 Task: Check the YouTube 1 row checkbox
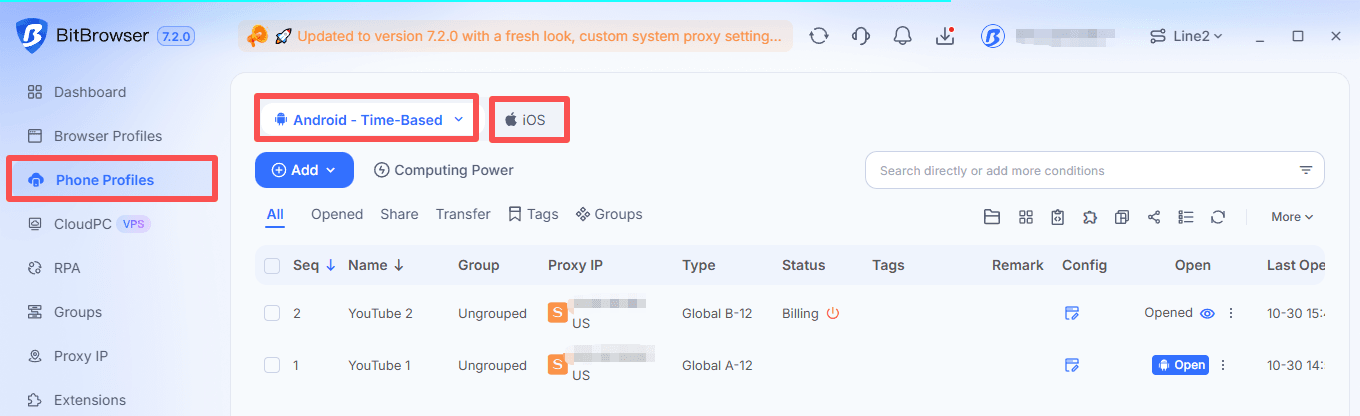point(272,365)
